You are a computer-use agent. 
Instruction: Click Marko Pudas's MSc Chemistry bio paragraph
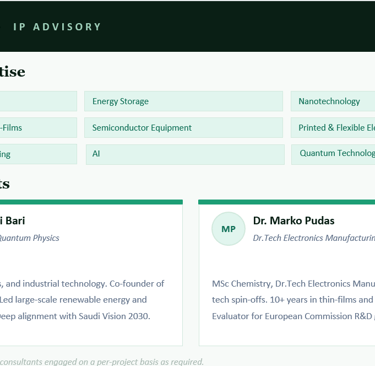pyautogui.click(x=293, y=300)
